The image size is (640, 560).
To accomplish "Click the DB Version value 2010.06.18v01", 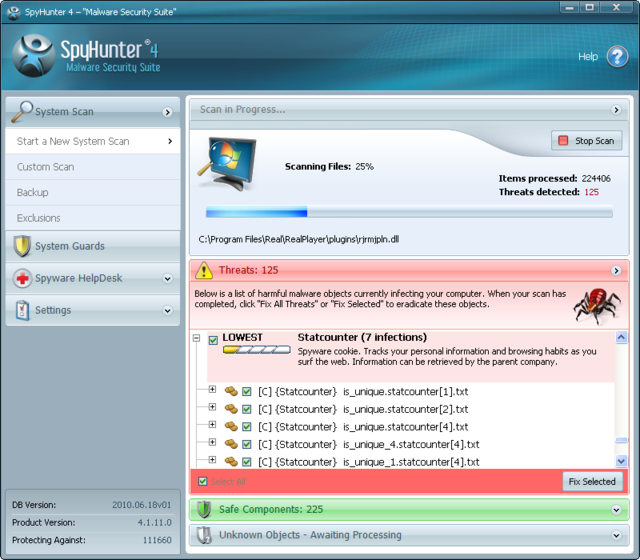I will pos(142,505).
